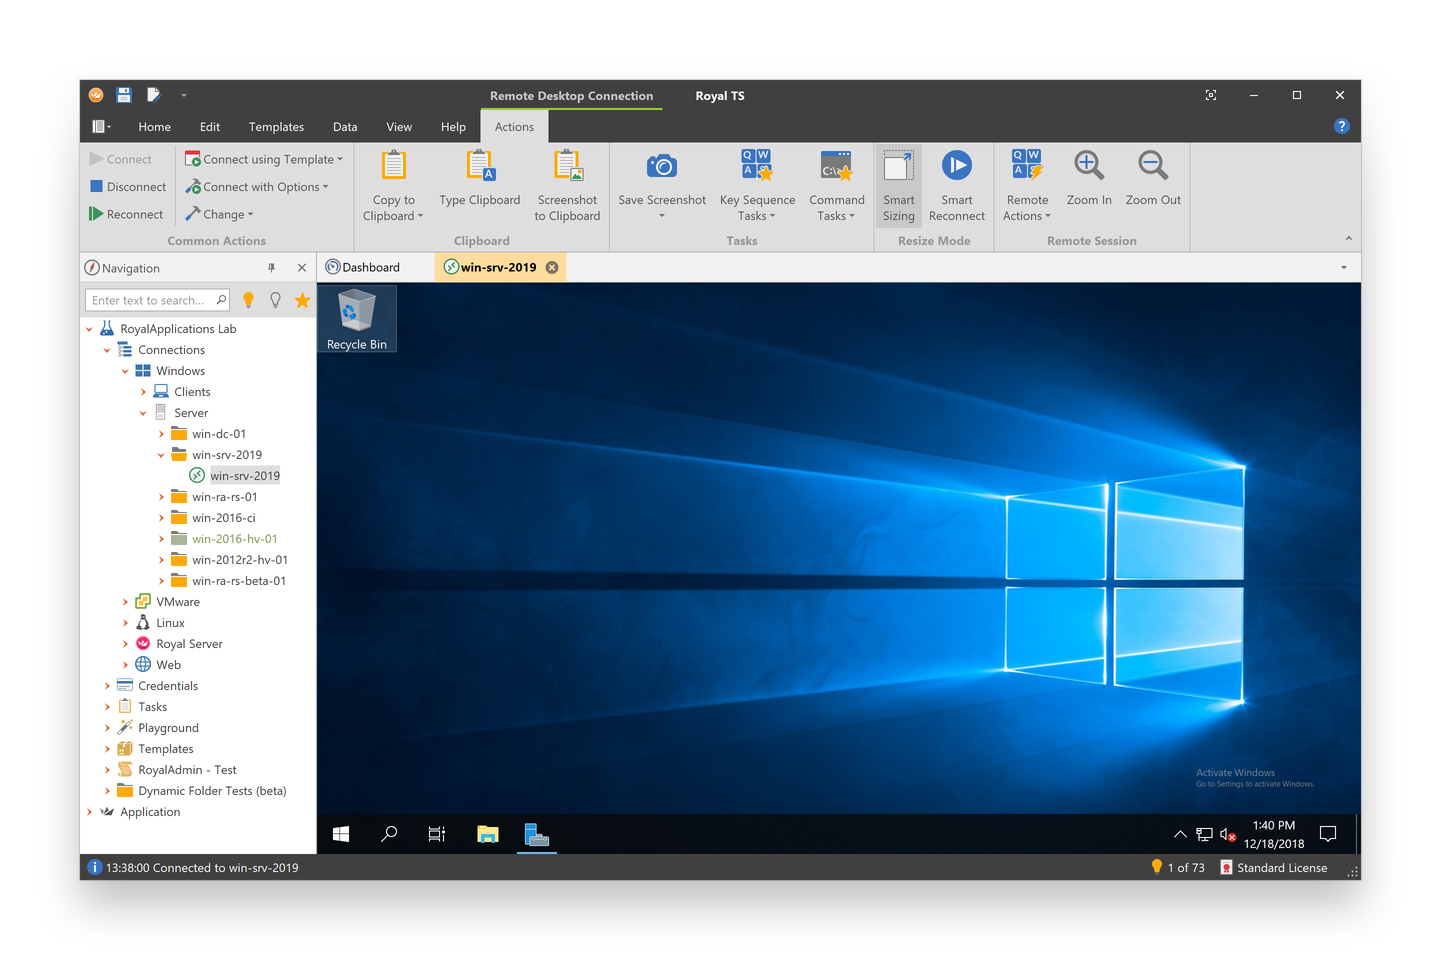
Task: Zoom out the remote session
Action: [x=1152, y=167]
